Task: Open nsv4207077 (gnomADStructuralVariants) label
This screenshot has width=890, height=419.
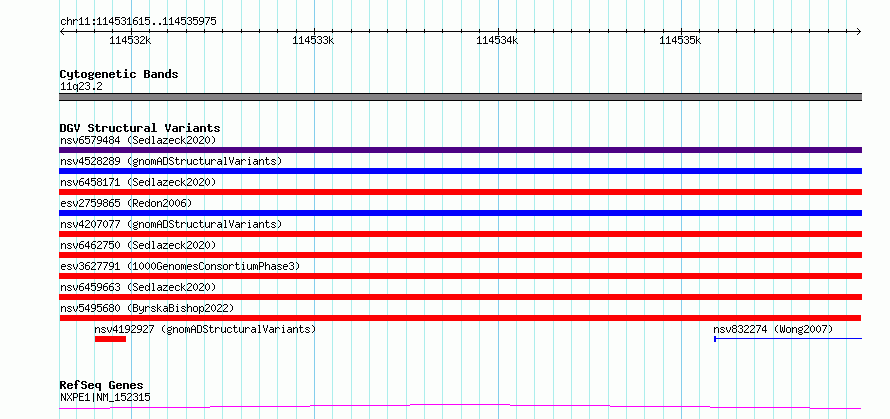Action: pos(171,224)
